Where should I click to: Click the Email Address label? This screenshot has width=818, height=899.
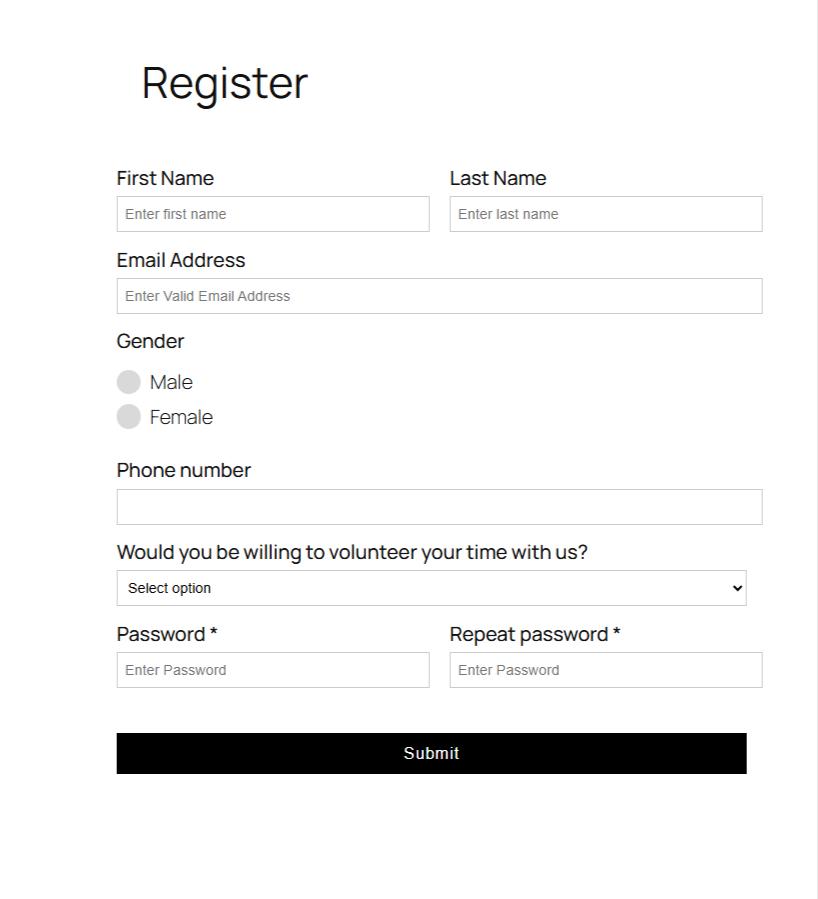181,260
